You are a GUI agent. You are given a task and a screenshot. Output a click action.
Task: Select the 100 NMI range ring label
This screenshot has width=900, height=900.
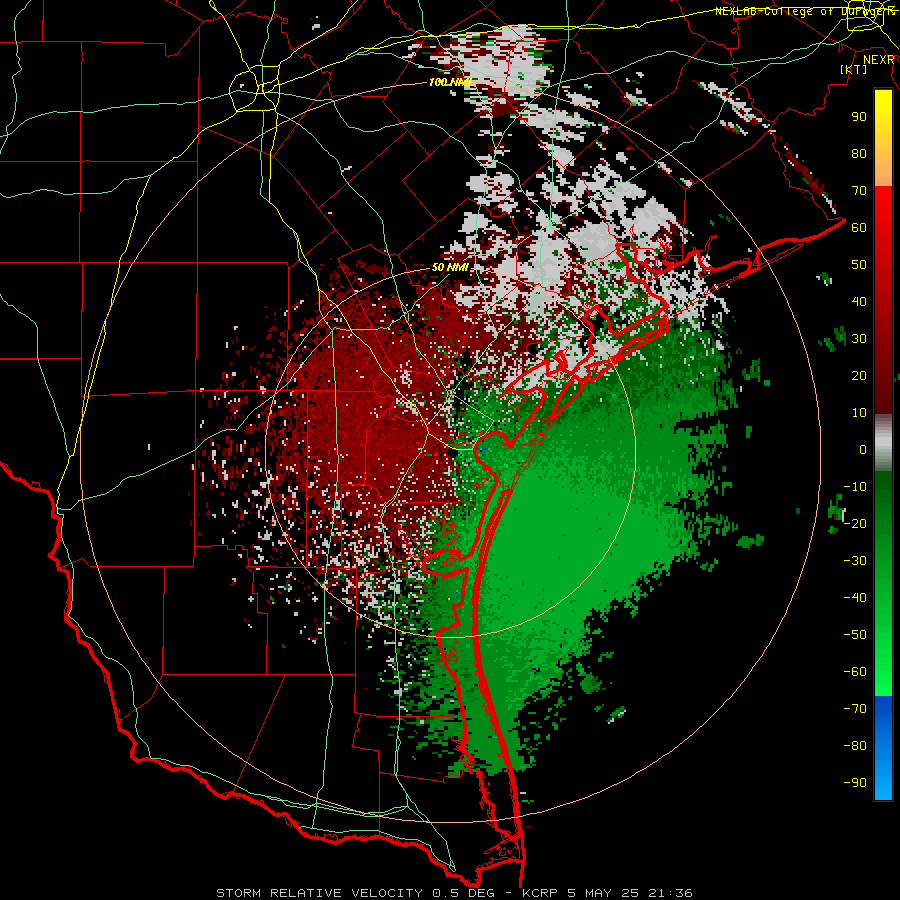coord(449,82)
